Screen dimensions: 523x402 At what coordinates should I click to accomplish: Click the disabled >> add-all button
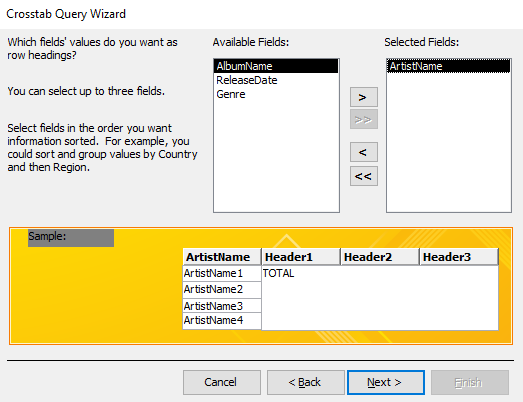click(x=364, y=119)
